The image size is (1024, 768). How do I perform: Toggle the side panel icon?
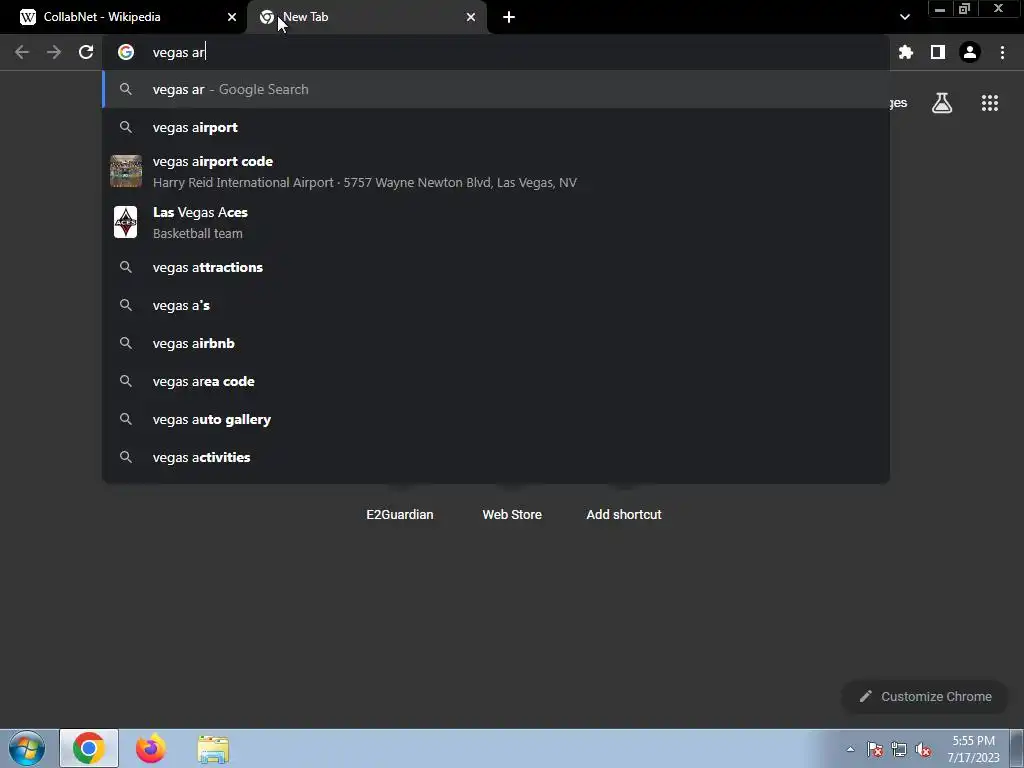click(x=938, y=52)
